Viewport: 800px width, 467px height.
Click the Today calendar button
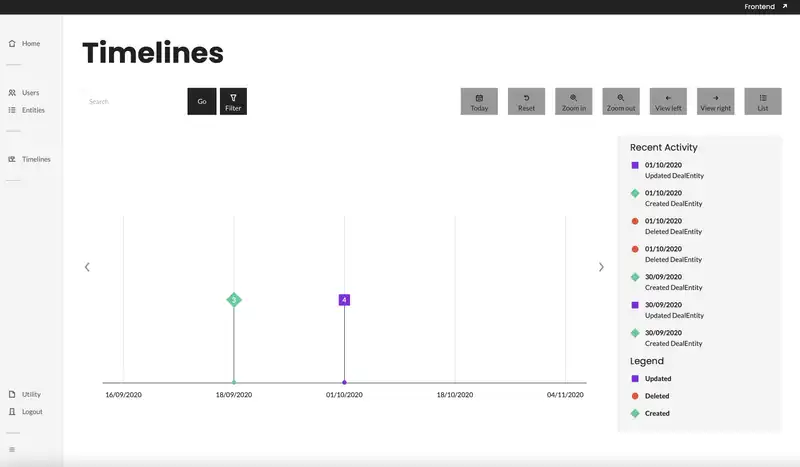[479, 101]
